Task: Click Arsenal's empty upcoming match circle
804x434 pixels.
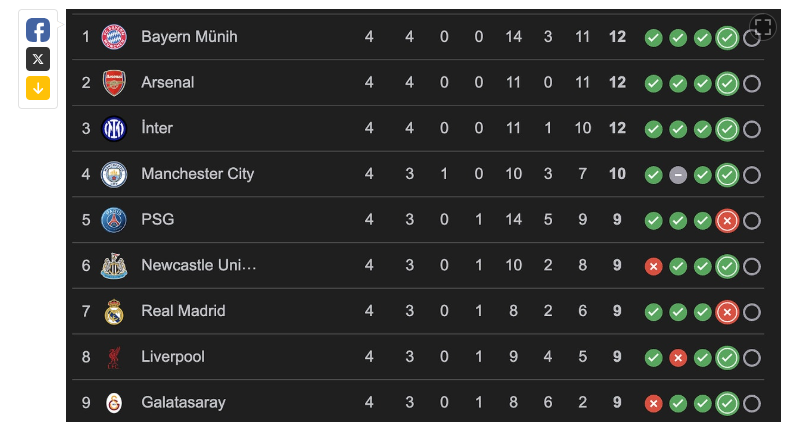Action: tap(752, 84)
